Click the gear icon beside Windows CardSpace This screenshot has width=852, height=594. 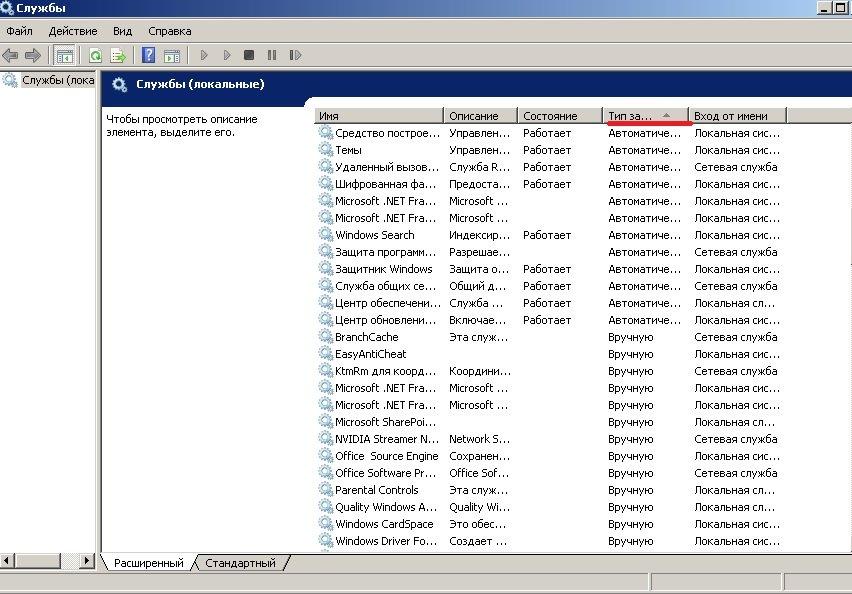[325, 523]
